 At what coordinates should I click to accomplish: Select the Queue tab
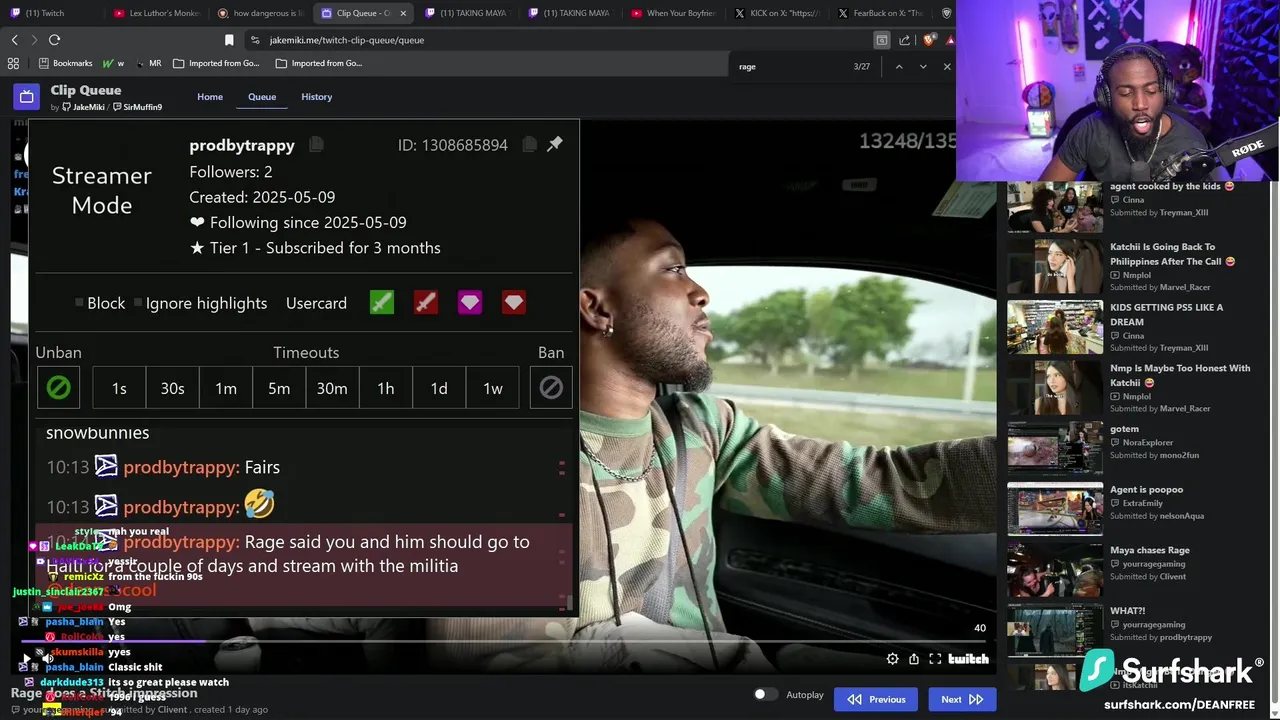(262, 97)
